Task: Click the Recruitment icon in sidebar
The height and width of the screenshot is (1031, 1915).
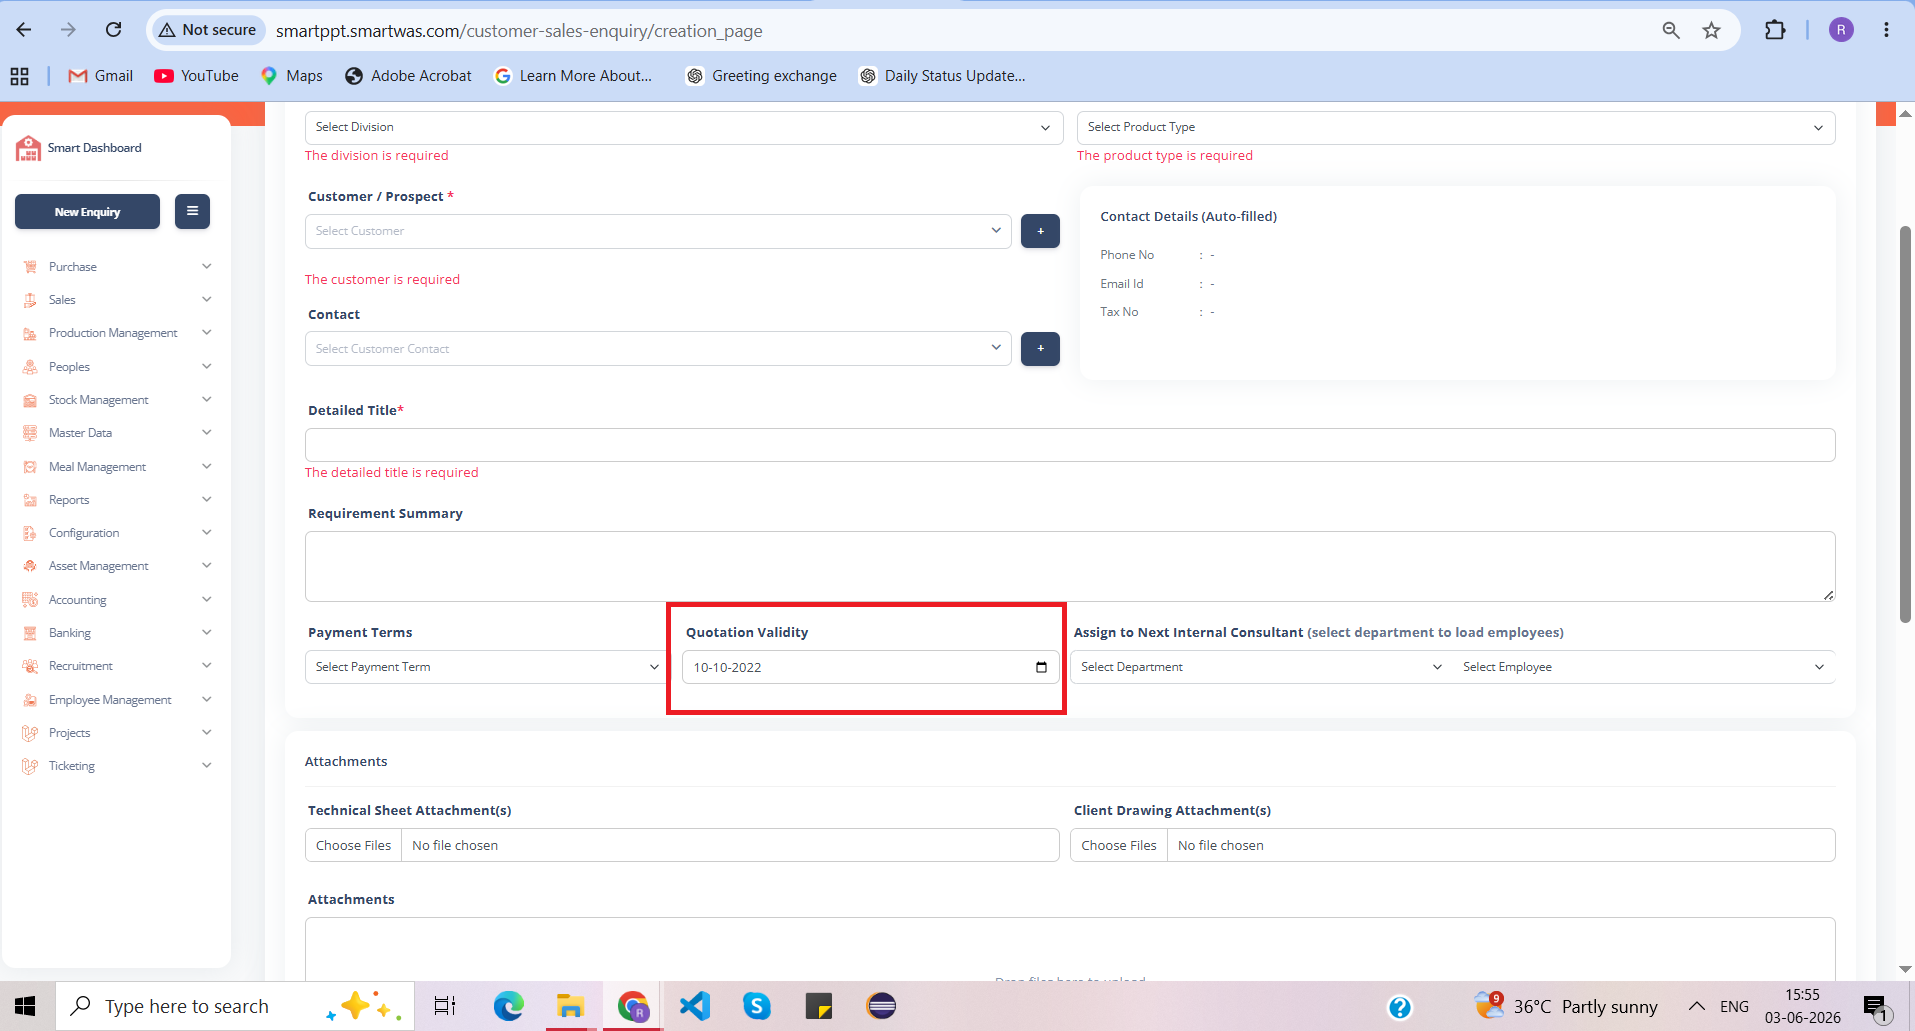Action: [x=30, y=666]
